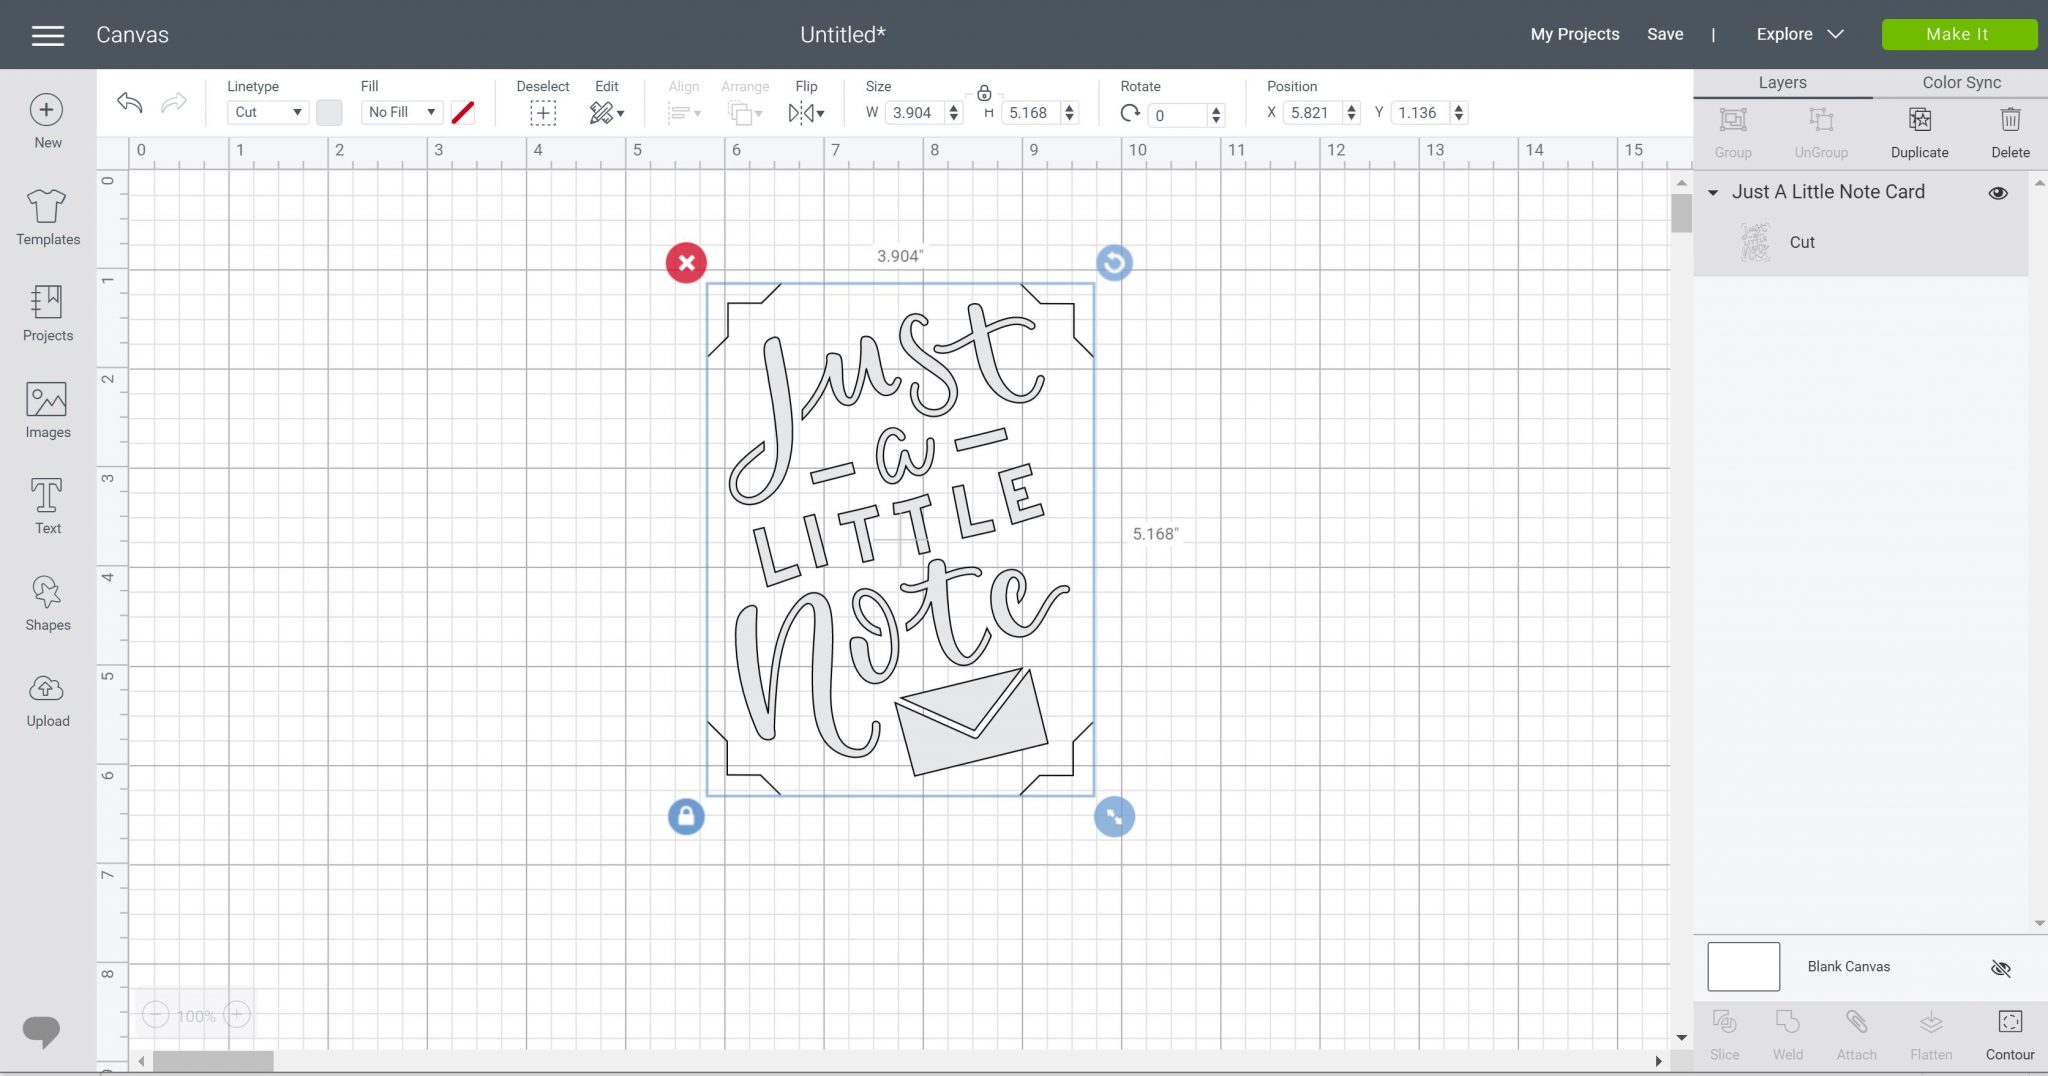
Task: Click the Width stepper arrows
Action: coord(953,113)
